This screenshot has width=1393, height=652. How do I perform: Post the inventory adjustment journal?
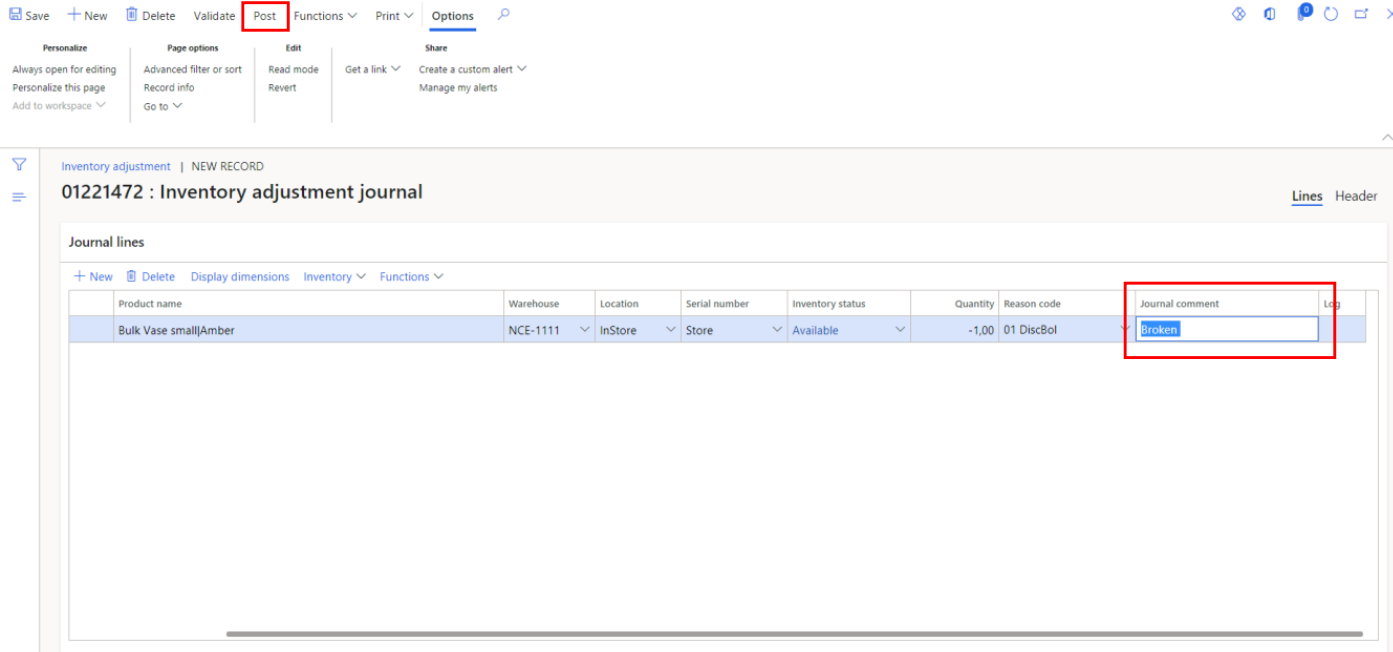[265, 16]
